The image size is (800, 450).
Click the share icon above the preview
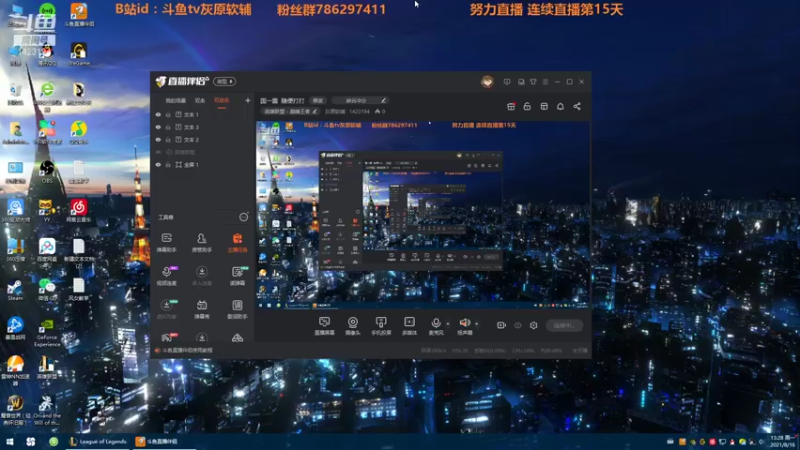[577, 106]
